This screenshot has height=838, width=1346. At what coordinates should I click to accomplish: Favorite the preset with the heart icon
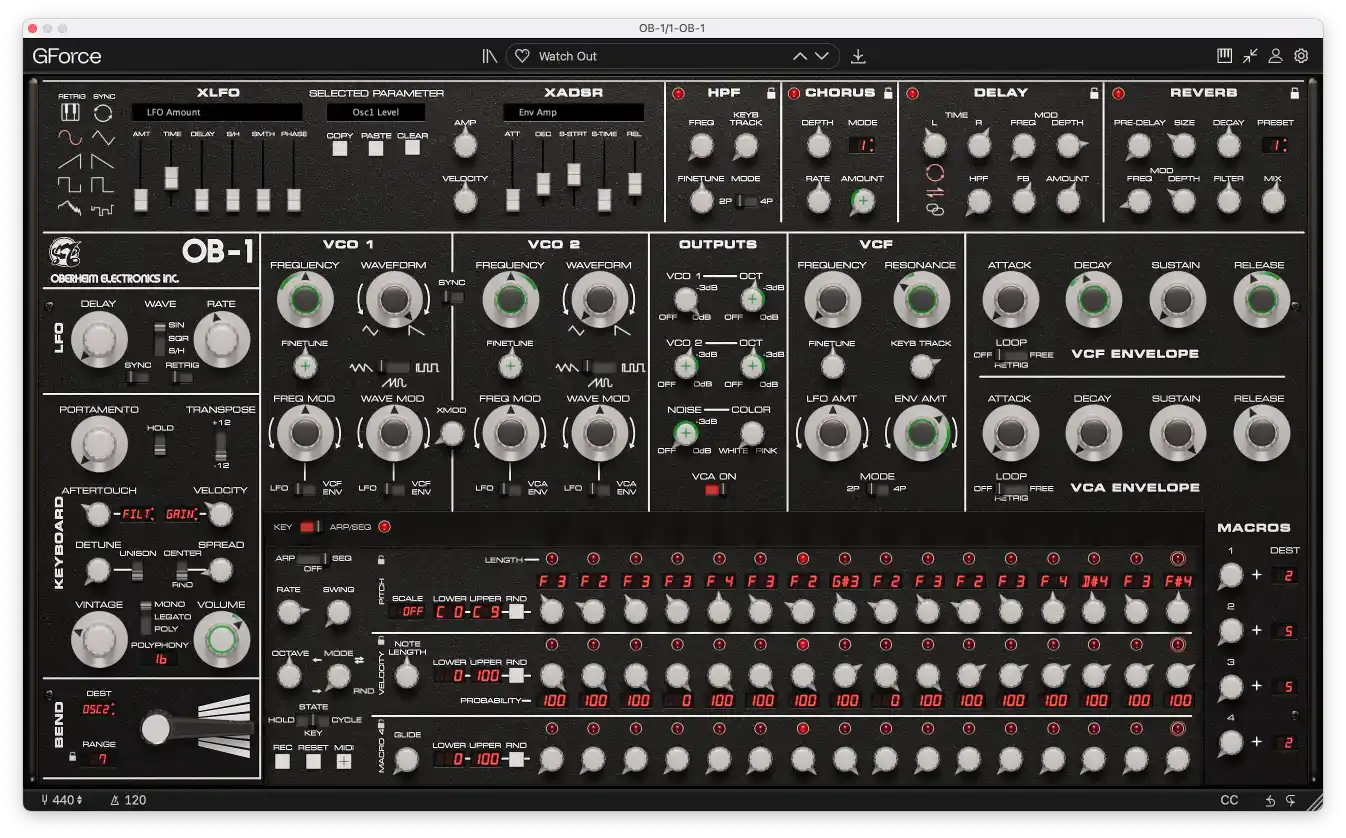coord(521,56)
